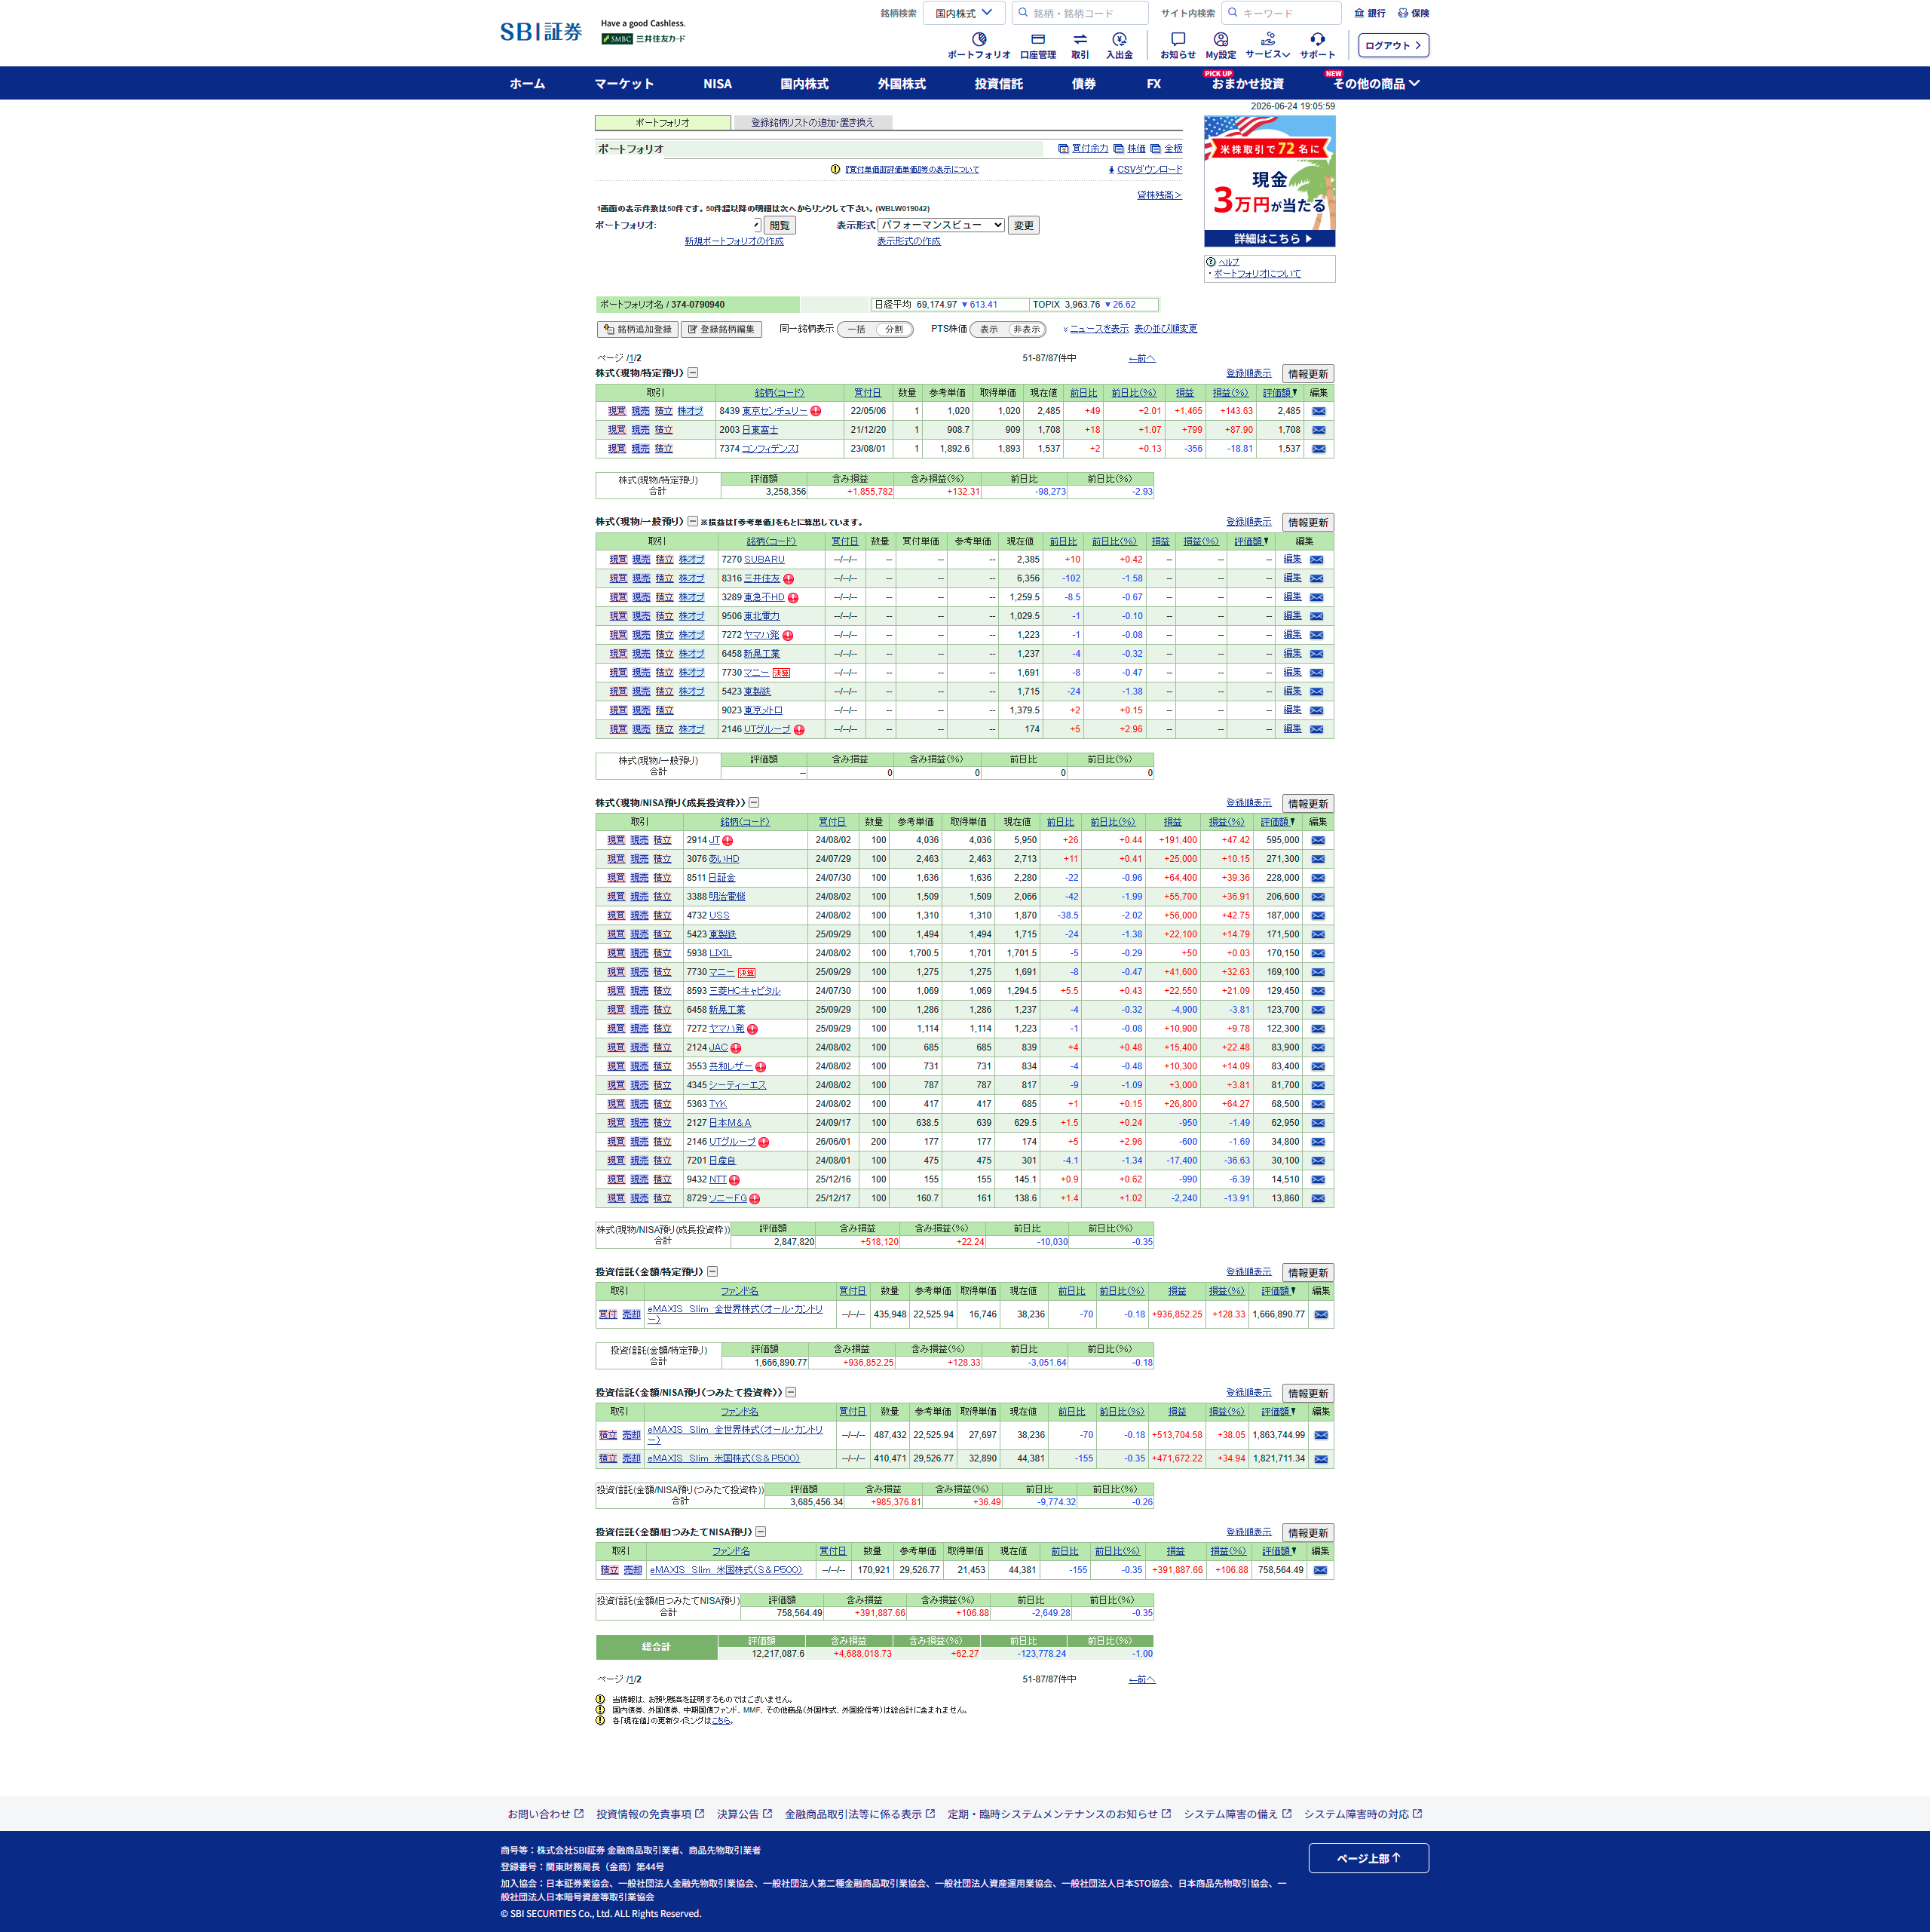Open eMAXIS Slim 米国株式 in 旧つみたてNISA
This screenshot has height=1932, width=1930.
tap(726, 1570)
